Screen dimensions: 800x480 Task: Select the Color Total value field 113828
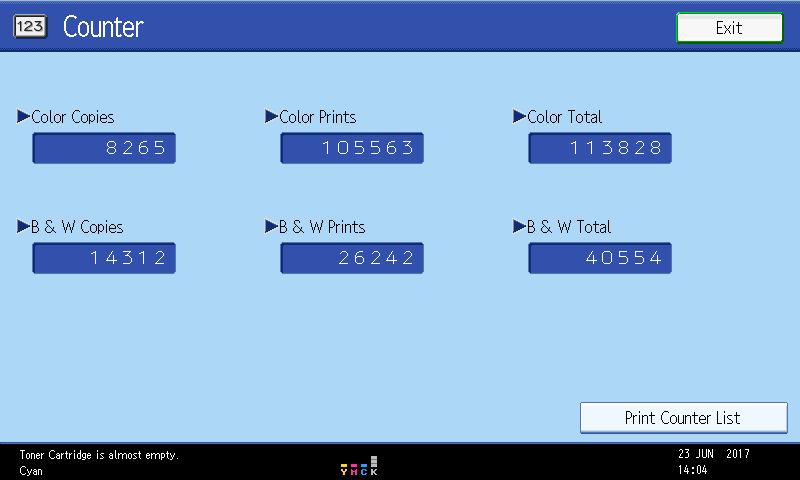pos(600,148)
